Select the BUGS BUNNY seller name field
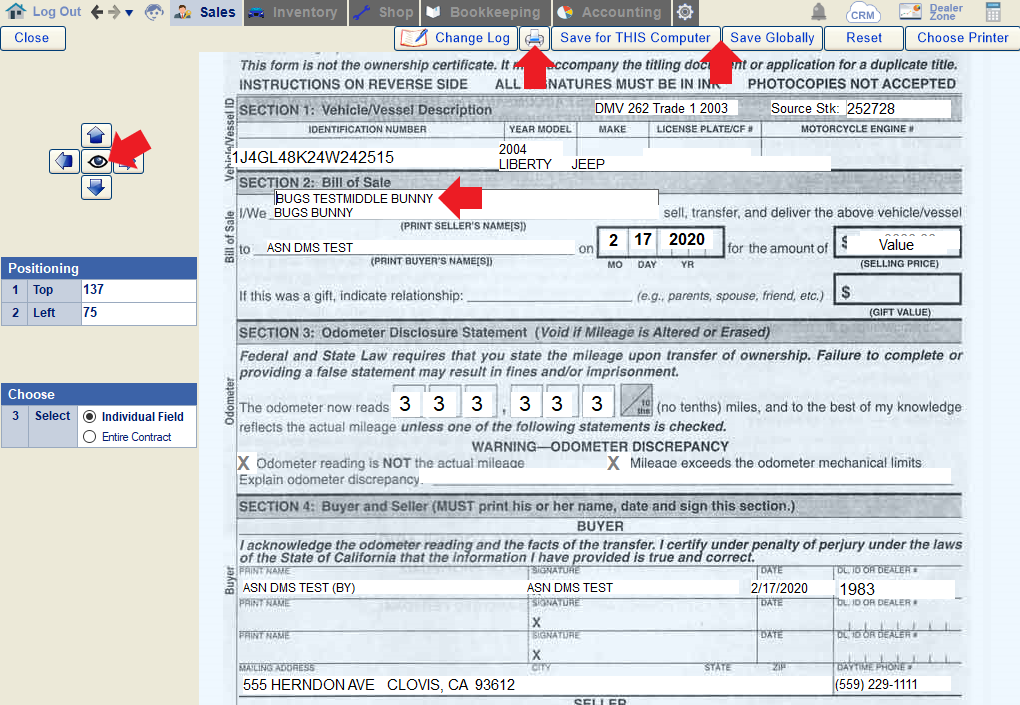The height and width of the screenshot is (705, 1020). click(464, 213)
